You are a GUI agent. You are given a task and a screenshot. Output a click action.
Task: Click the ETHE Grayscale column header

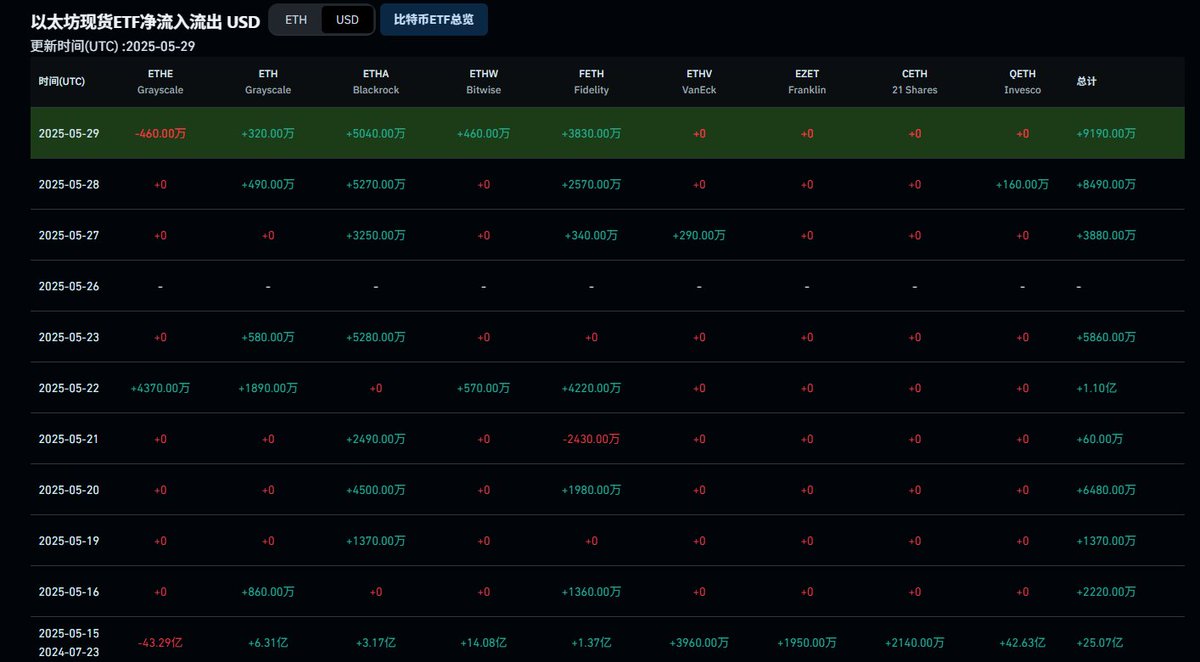160,82
